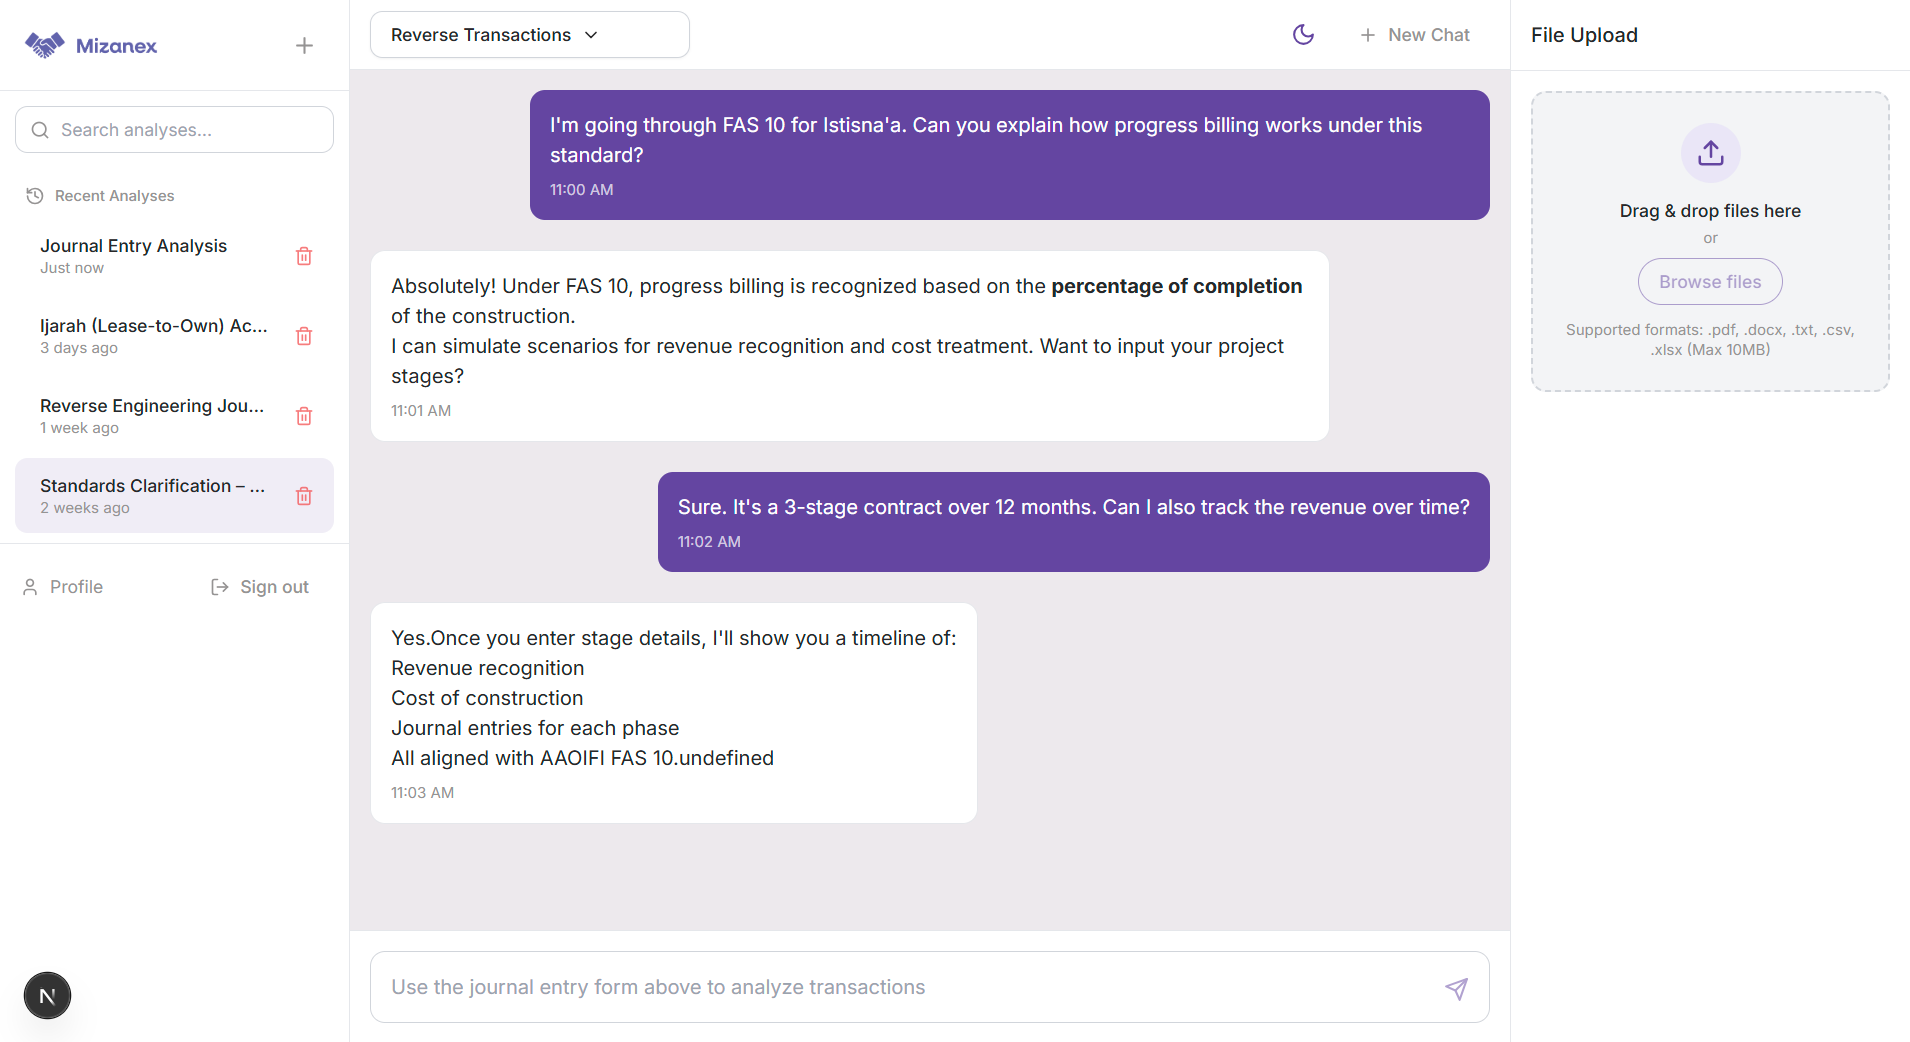Click the sign out arrow icon

(x=220, y=587)
